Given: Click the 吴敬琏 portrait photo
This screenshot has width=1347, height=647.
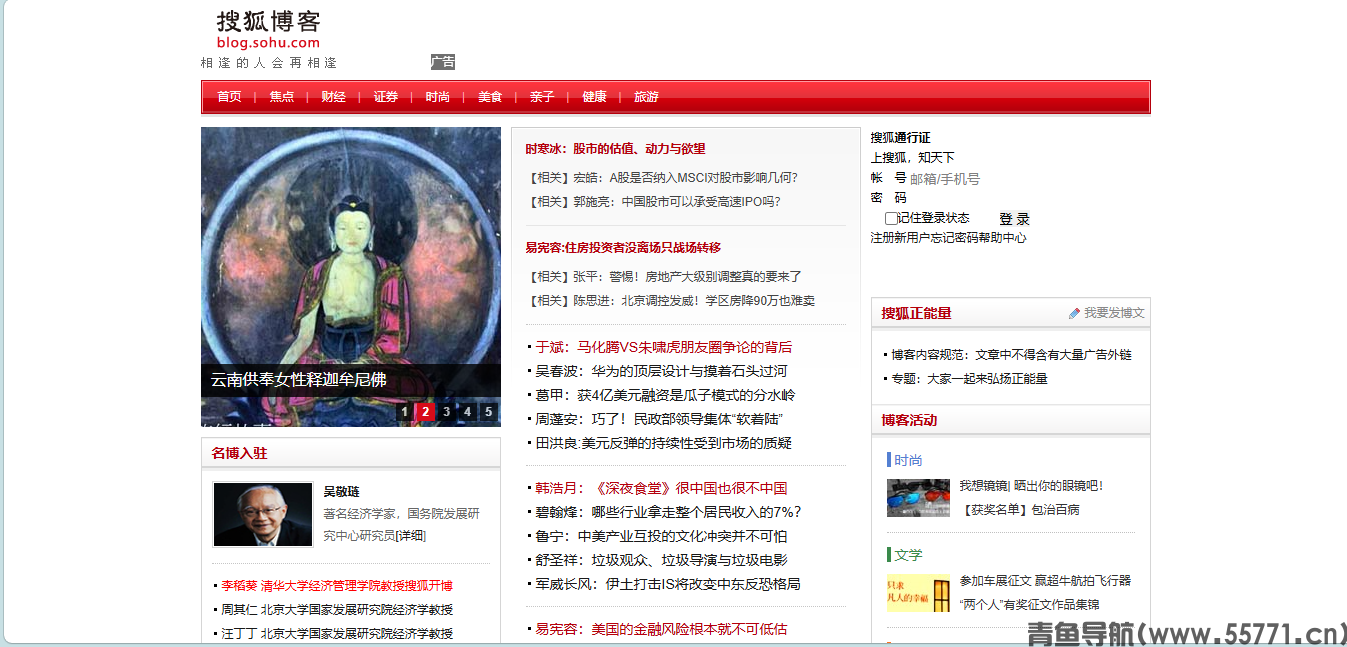Looking at the screenshot, I should coord(263,514).
